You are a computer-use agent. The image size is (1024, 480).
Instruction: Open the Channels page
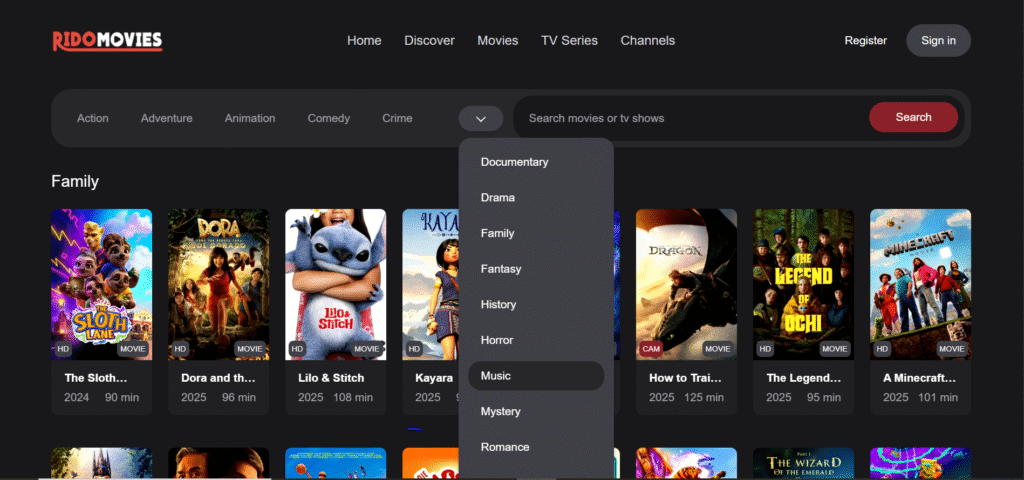[x=647, y=40]
